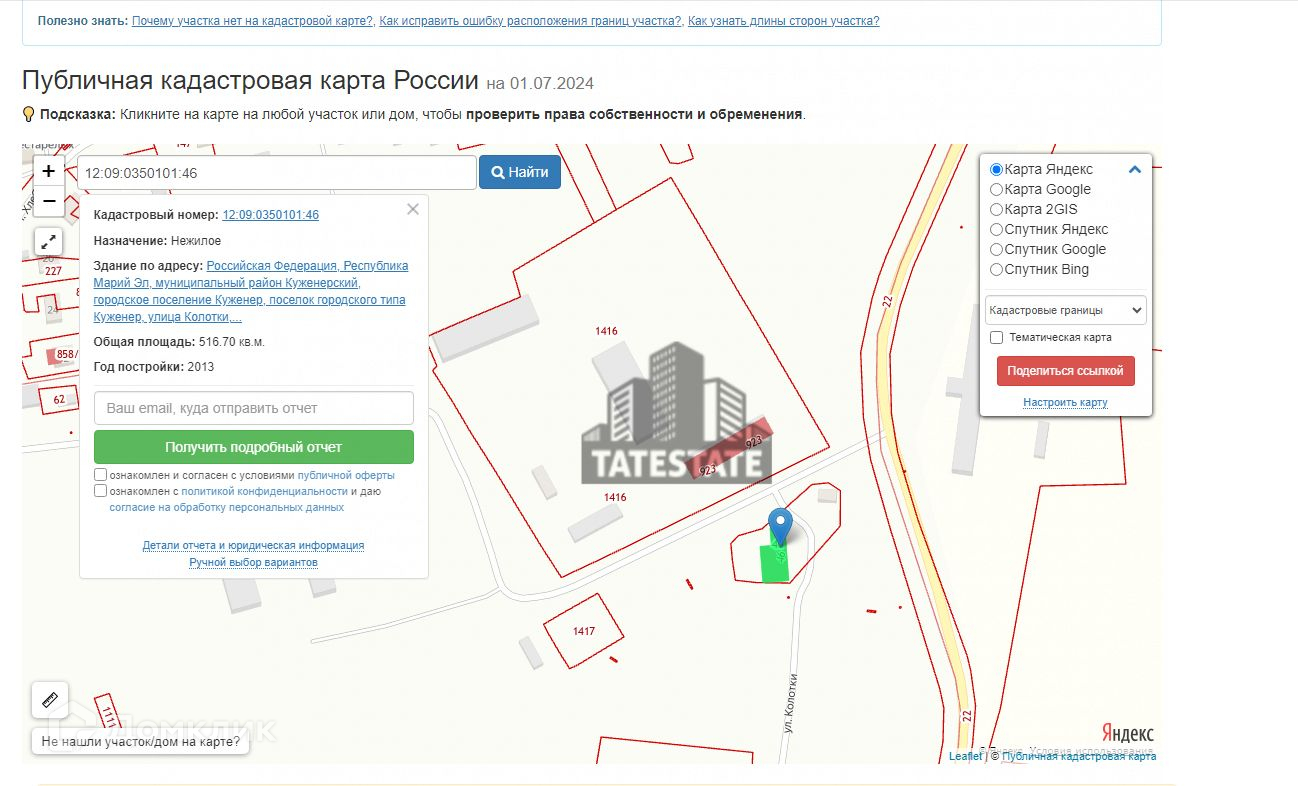Collapse the map layers panel chevron
Screen dimensions: 1298x786
(x=1134, y=170)
